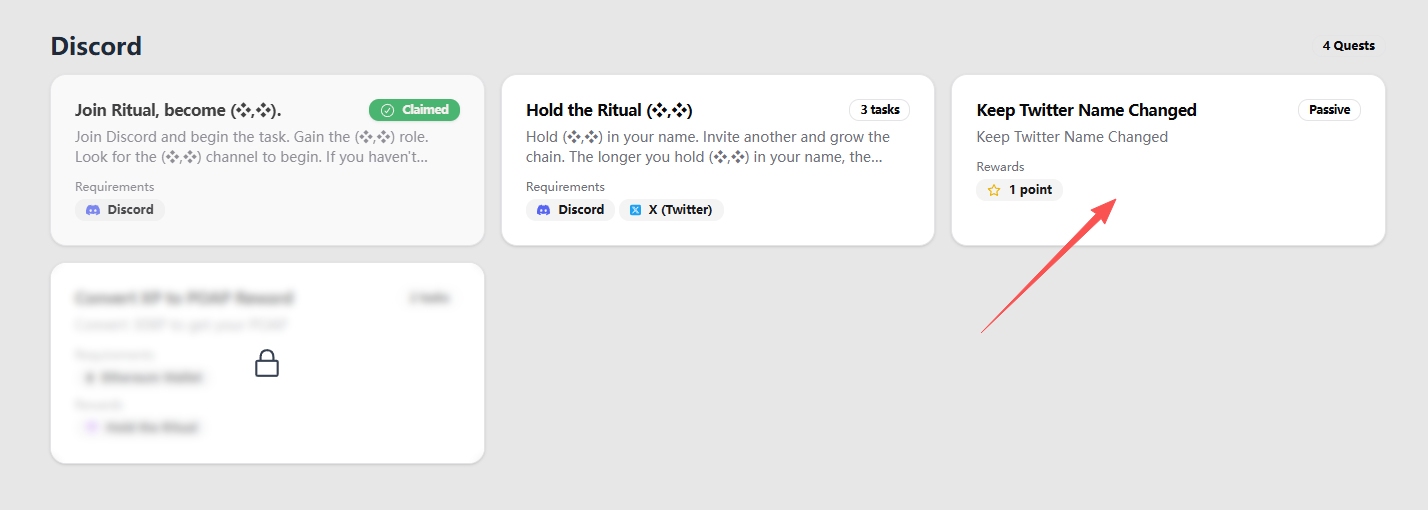Open the "Join Ritual, become" quest title
The image size is (1428, 510).
click(185, 110)
